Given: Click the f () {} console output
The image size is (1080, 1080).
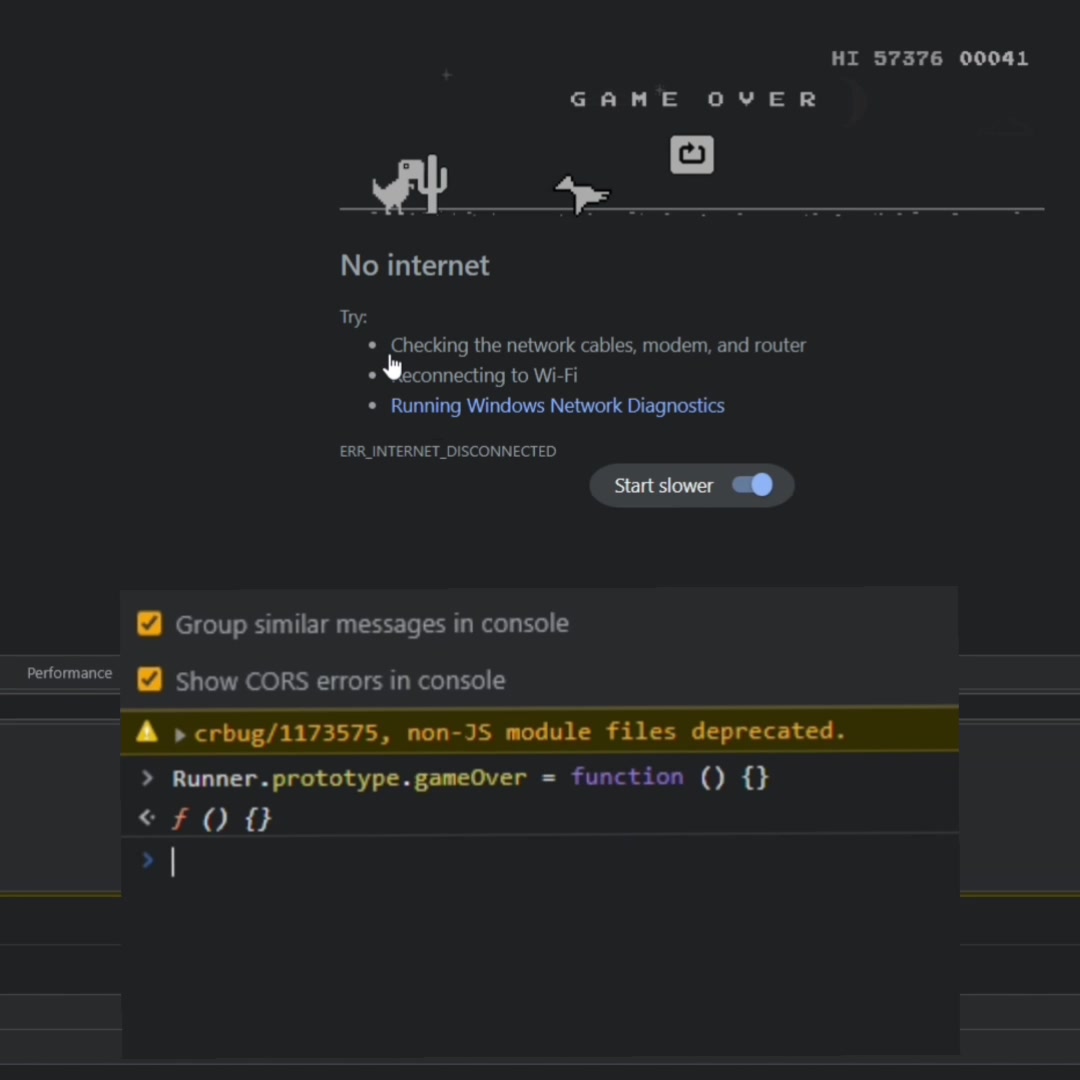Looking at the screenshot, I should 222,819.
